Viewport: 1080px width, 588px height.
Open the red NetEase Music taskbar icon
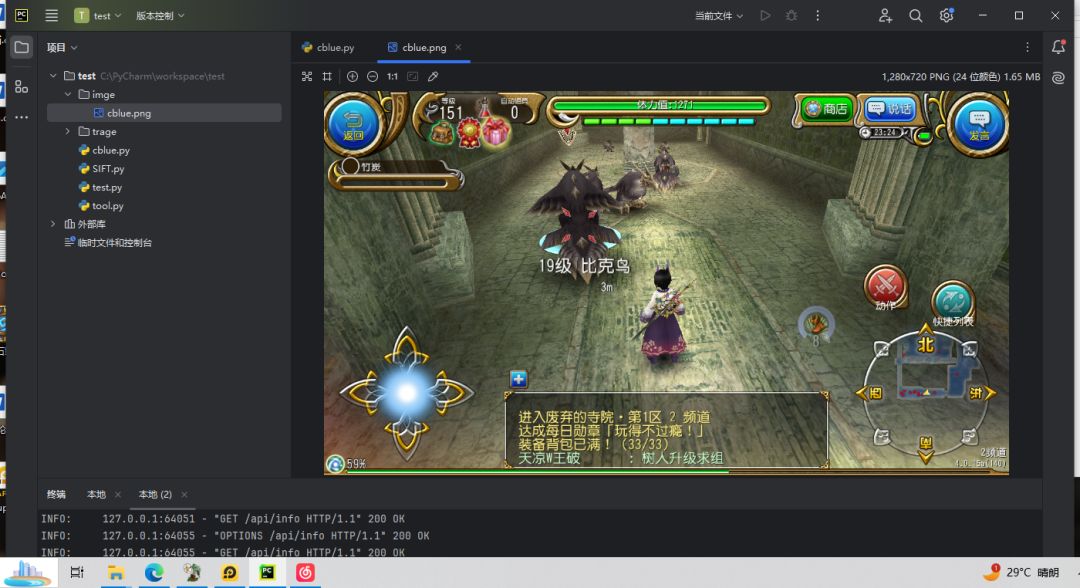pyautogui.click(x=305, y=572)
